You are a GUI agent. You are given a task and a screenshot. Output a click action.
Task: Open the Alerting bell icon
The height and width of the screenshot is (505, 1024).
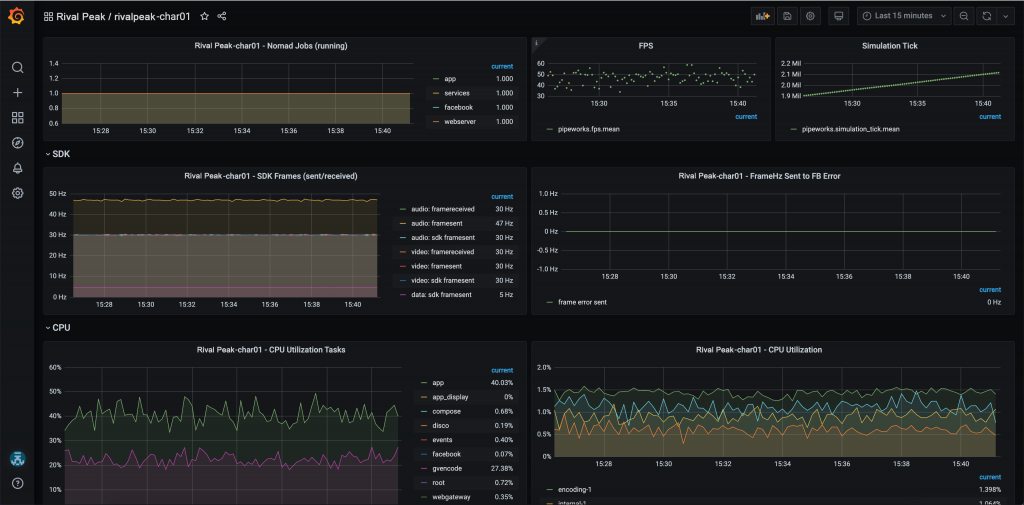pos(18,168)
